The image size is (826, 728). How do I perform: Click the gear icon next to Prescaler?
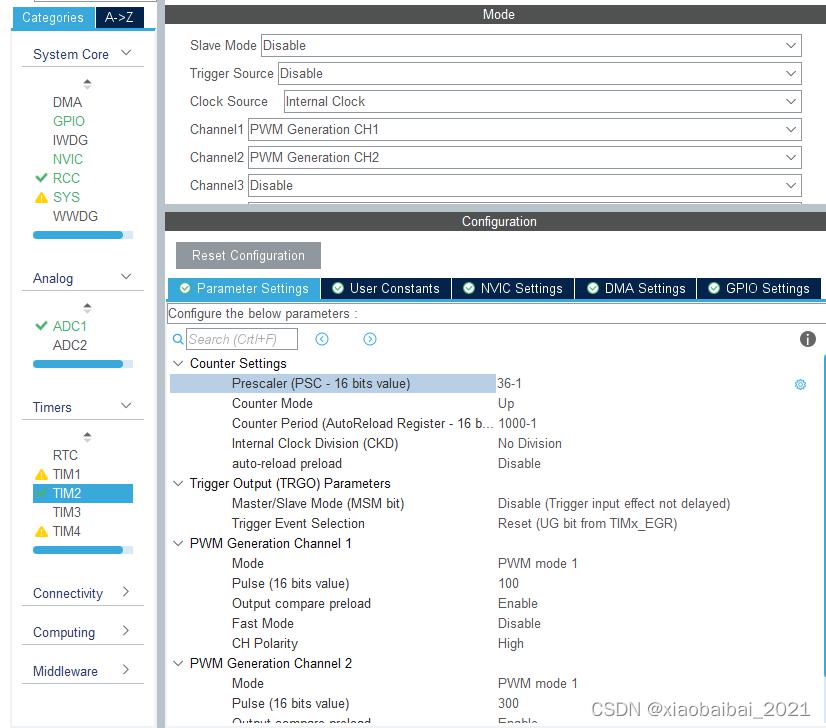click(800, 384)
